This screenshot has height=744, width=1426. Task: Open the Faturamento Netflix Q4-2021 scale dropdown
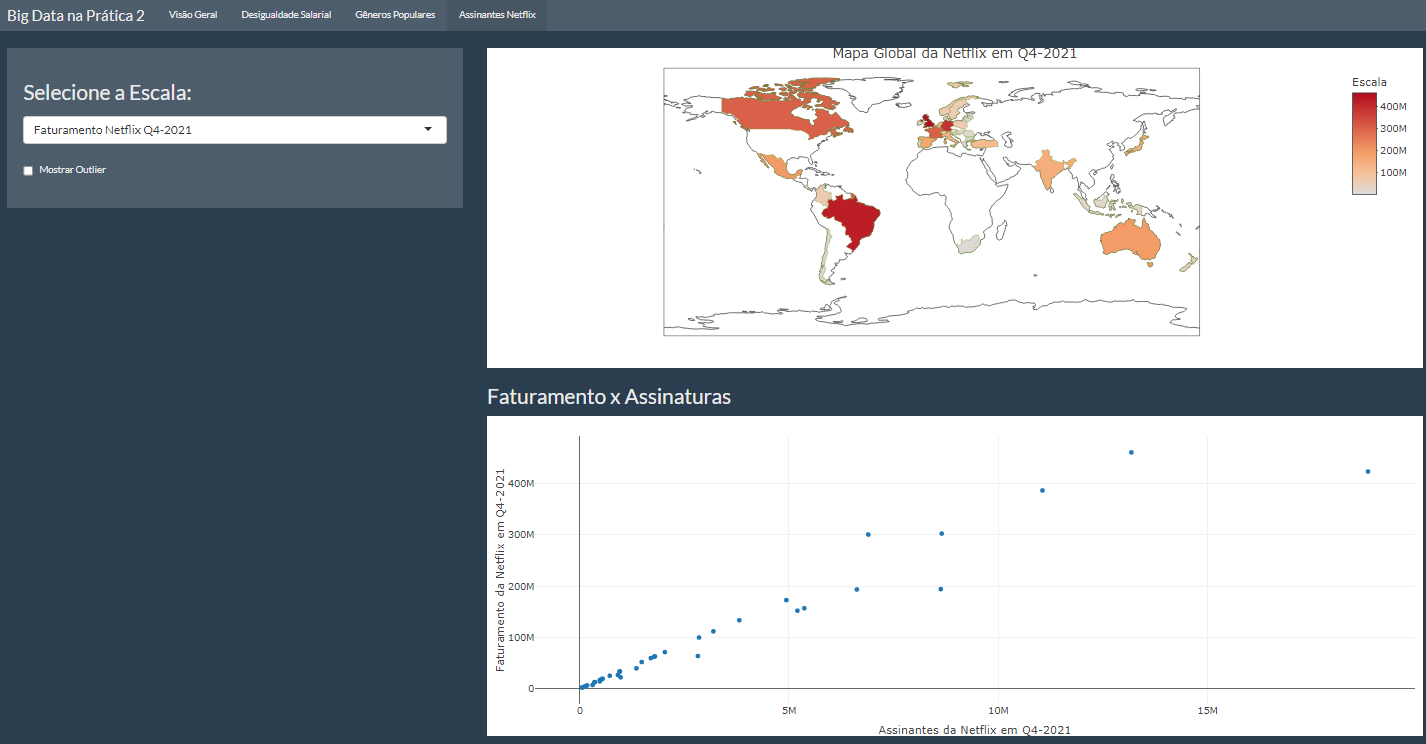tap(235, 130)
